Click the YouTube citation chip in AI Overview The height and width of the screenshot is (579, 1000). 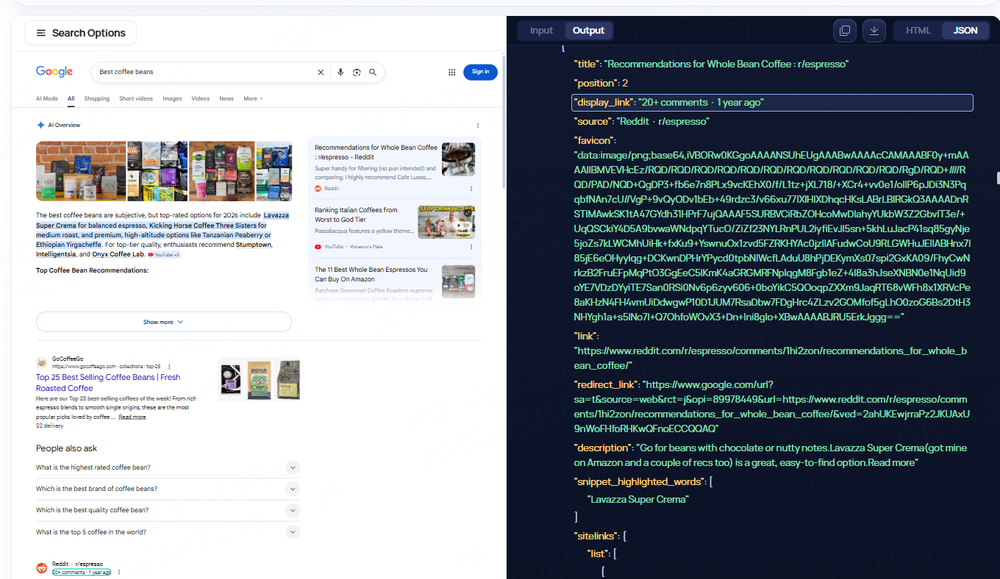(x=164, y=254)
